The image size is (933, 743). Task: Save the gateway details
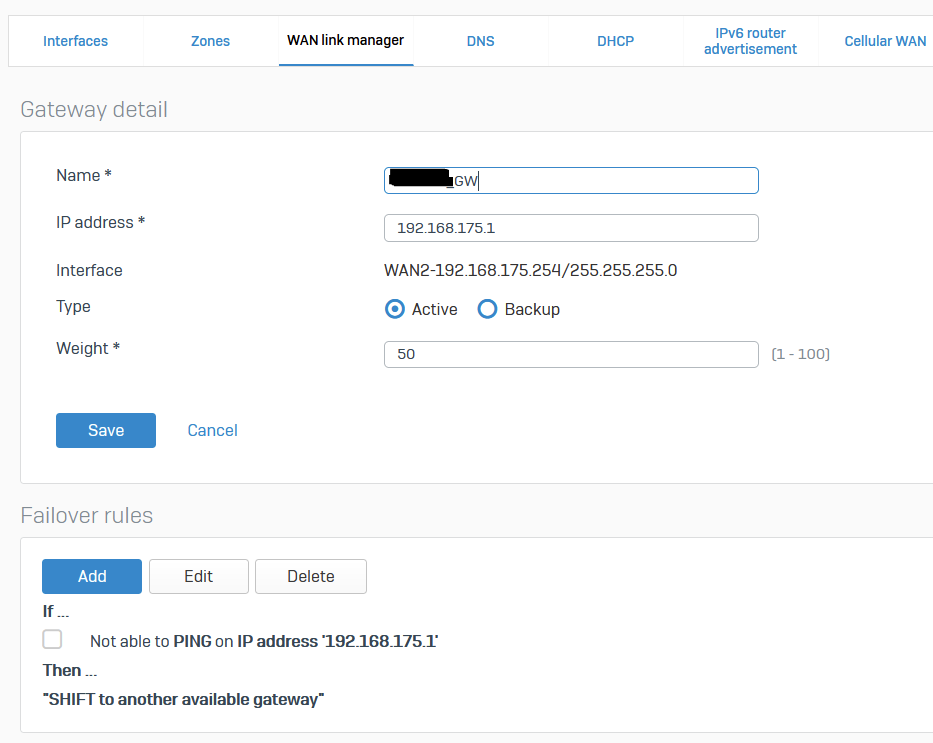(x=106, y=431)
